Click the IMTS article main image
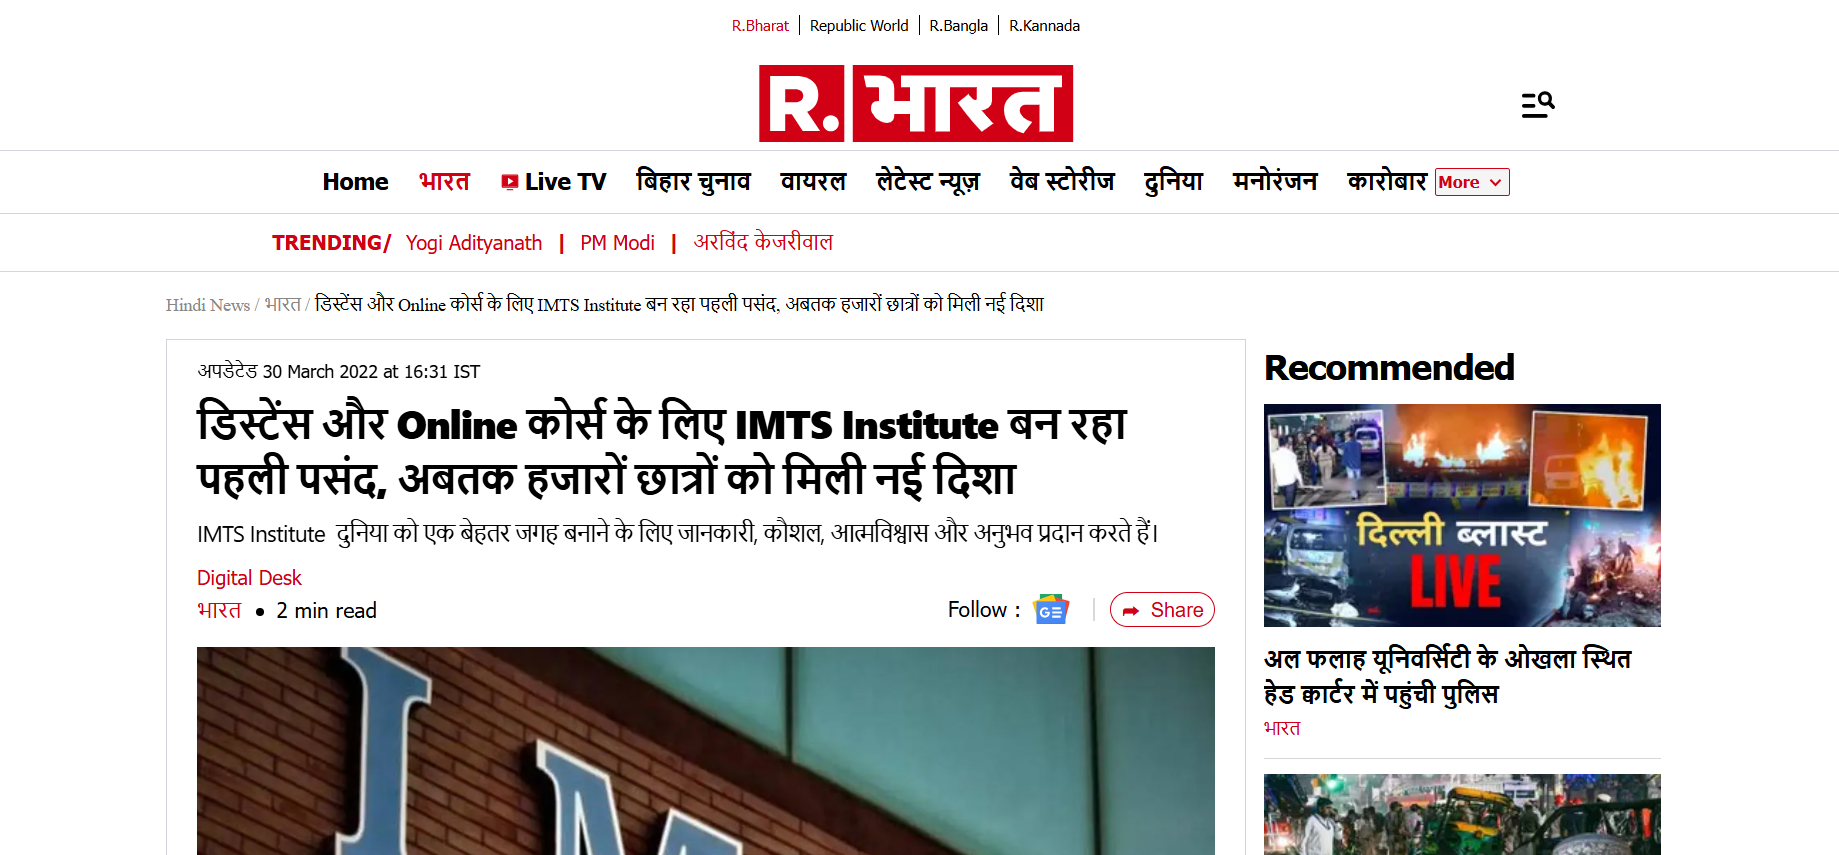1839x855 pixels. pyautogui.click(x=706, y=751)
